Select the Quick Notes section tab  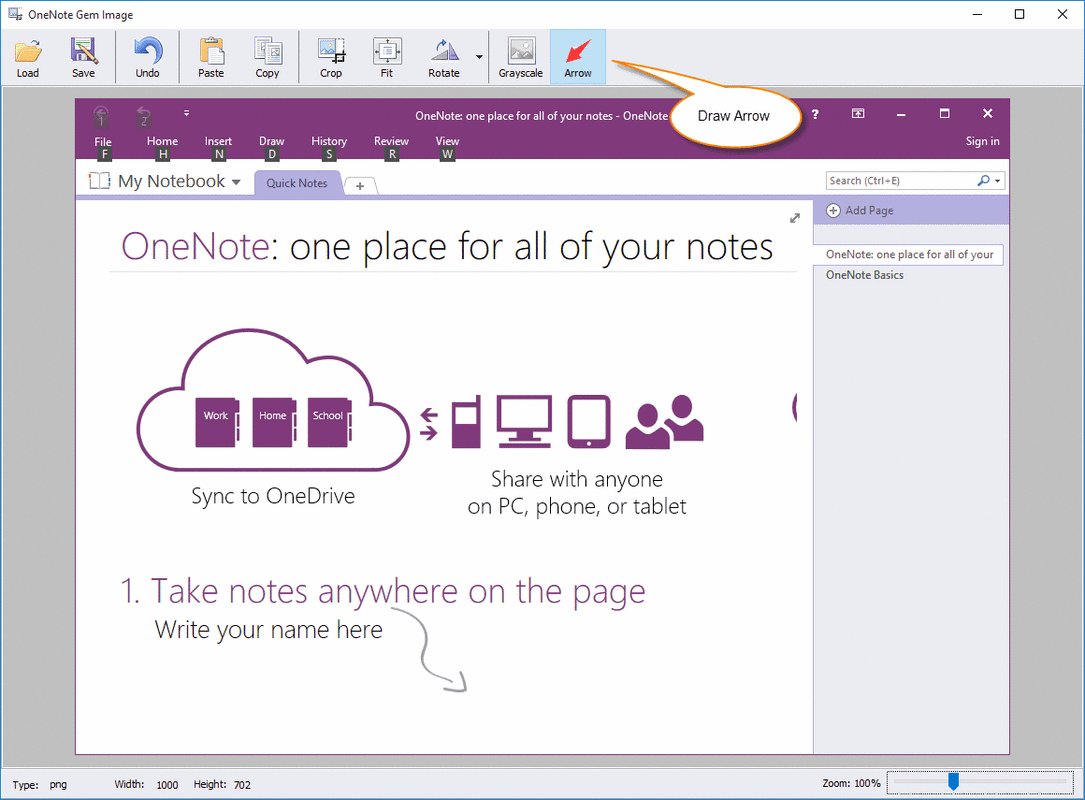coord(297,183)
